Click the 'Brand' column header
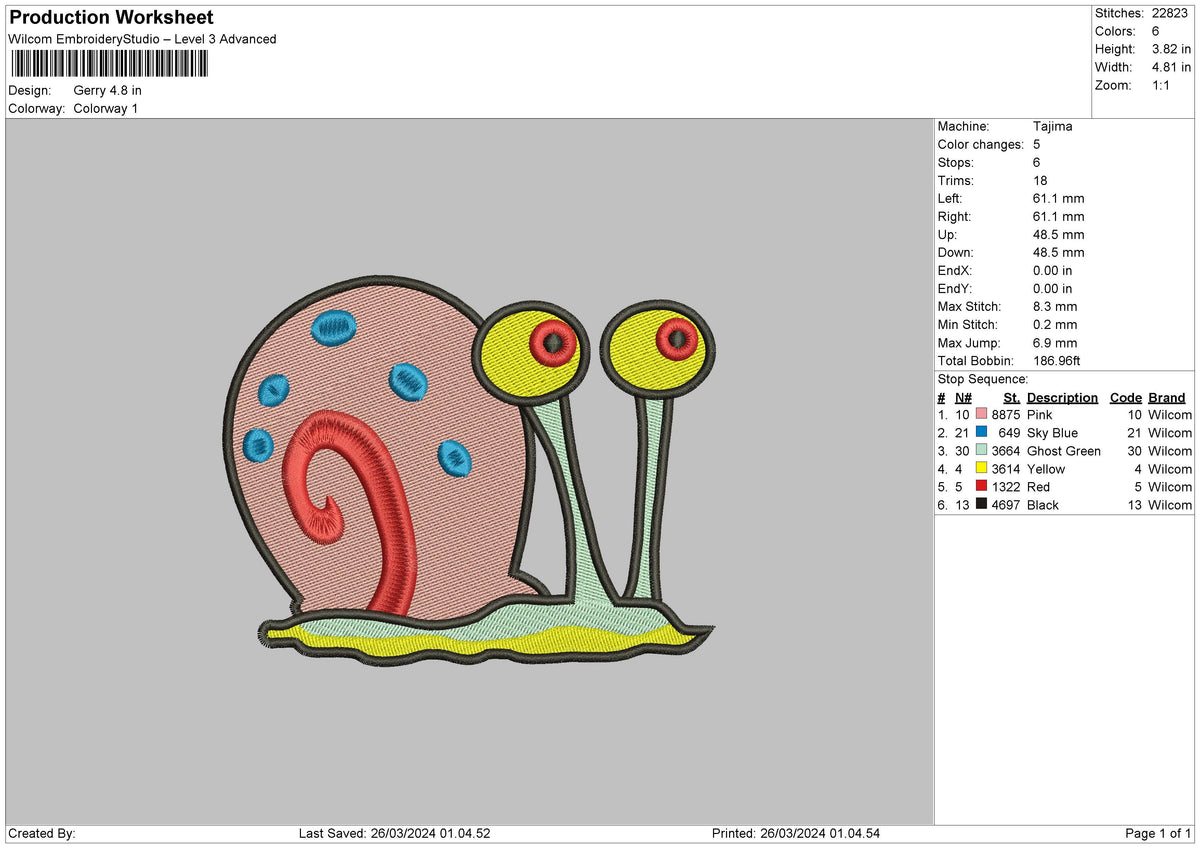 pos(1167,398)
